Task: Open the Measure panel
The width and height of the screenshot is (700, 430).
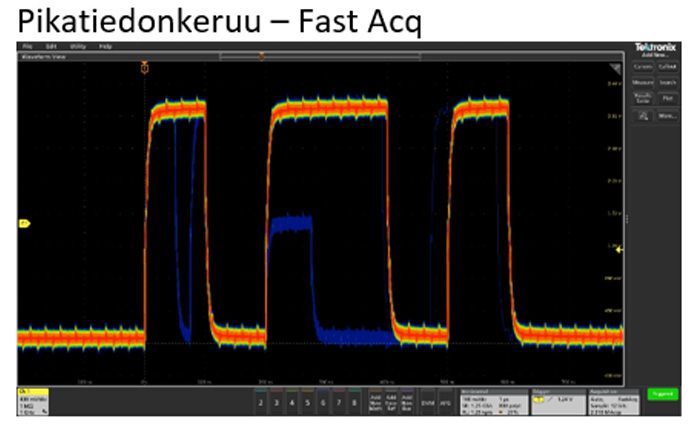Action: click(x=642, y=82)
